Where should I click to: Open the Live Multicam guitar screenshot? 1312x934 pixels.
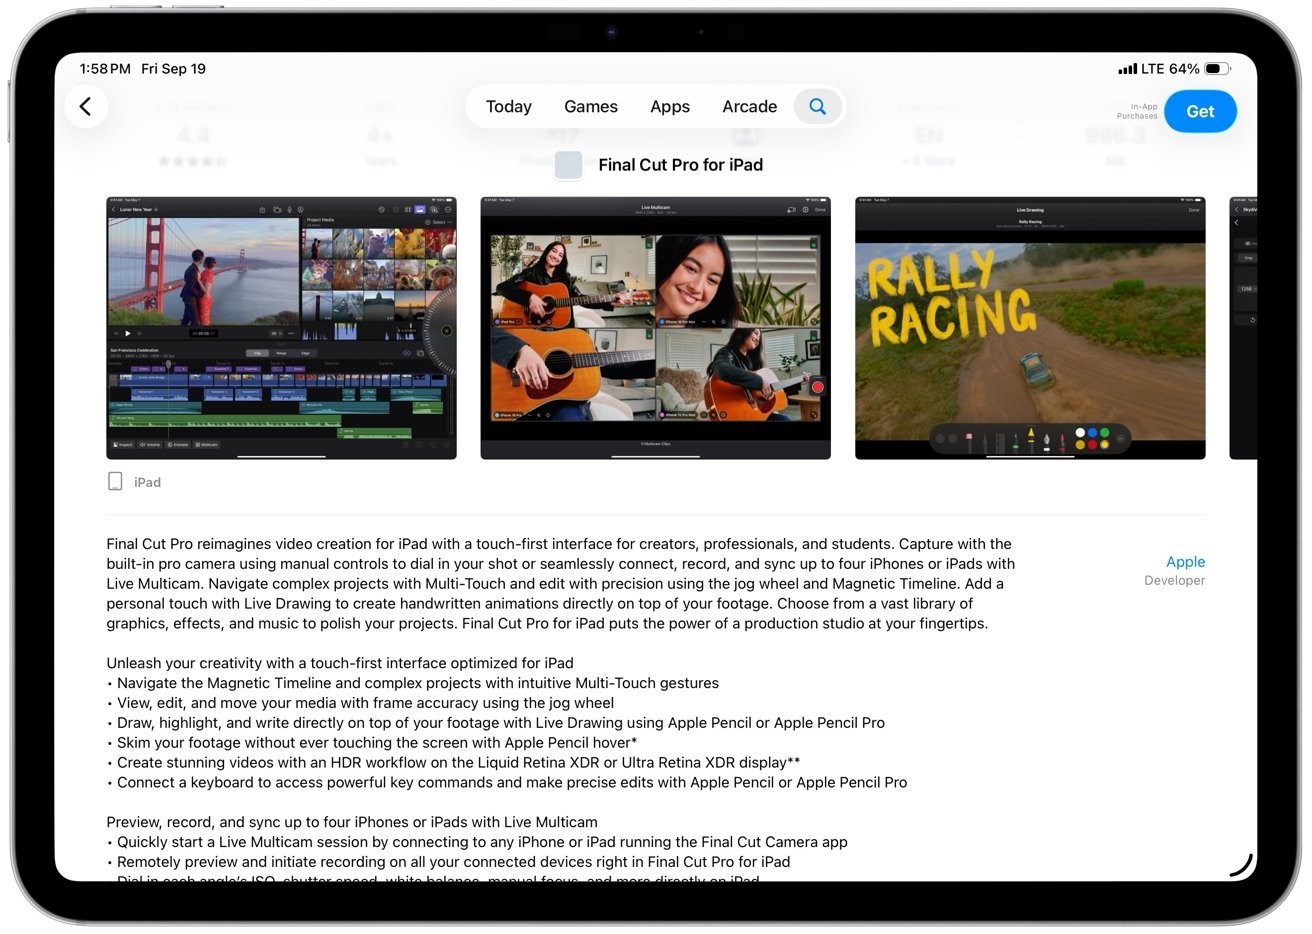(x=655, y=328)
